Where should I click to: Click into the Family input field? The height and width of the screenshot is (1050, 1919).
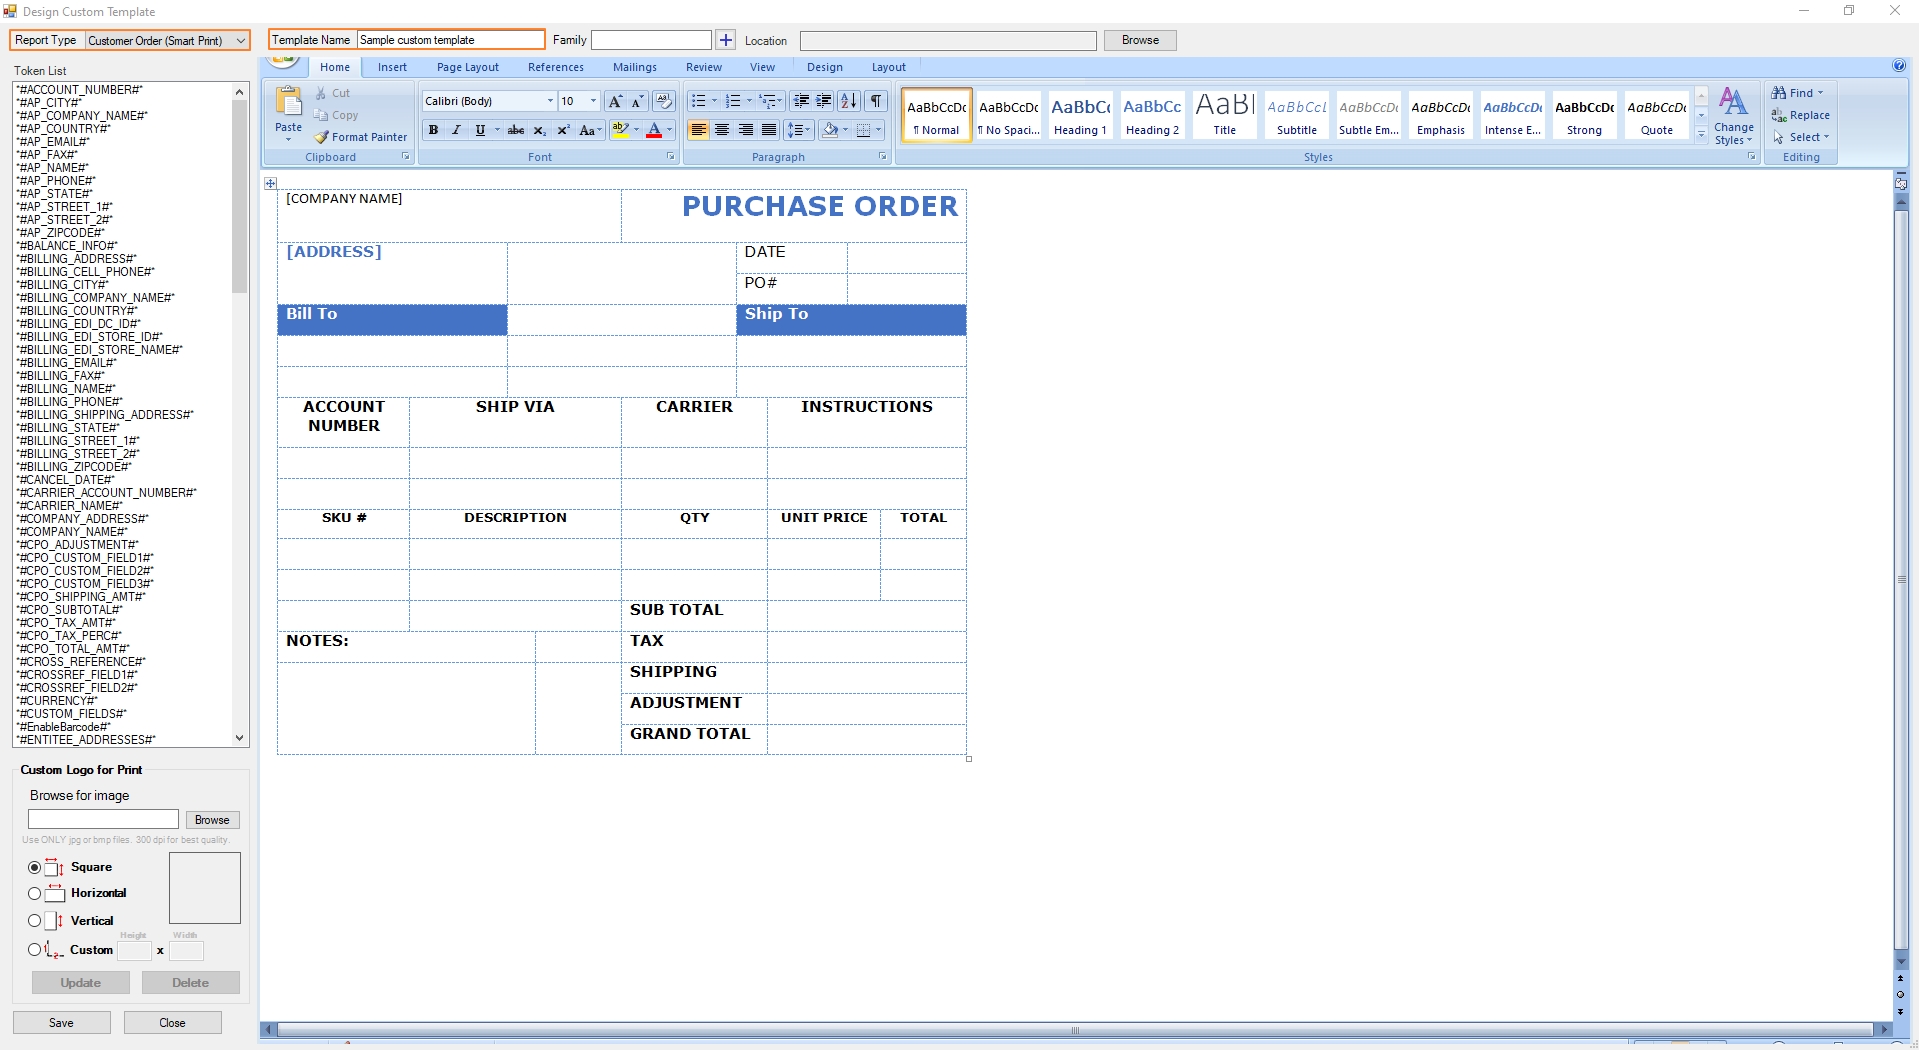[651, 40]
